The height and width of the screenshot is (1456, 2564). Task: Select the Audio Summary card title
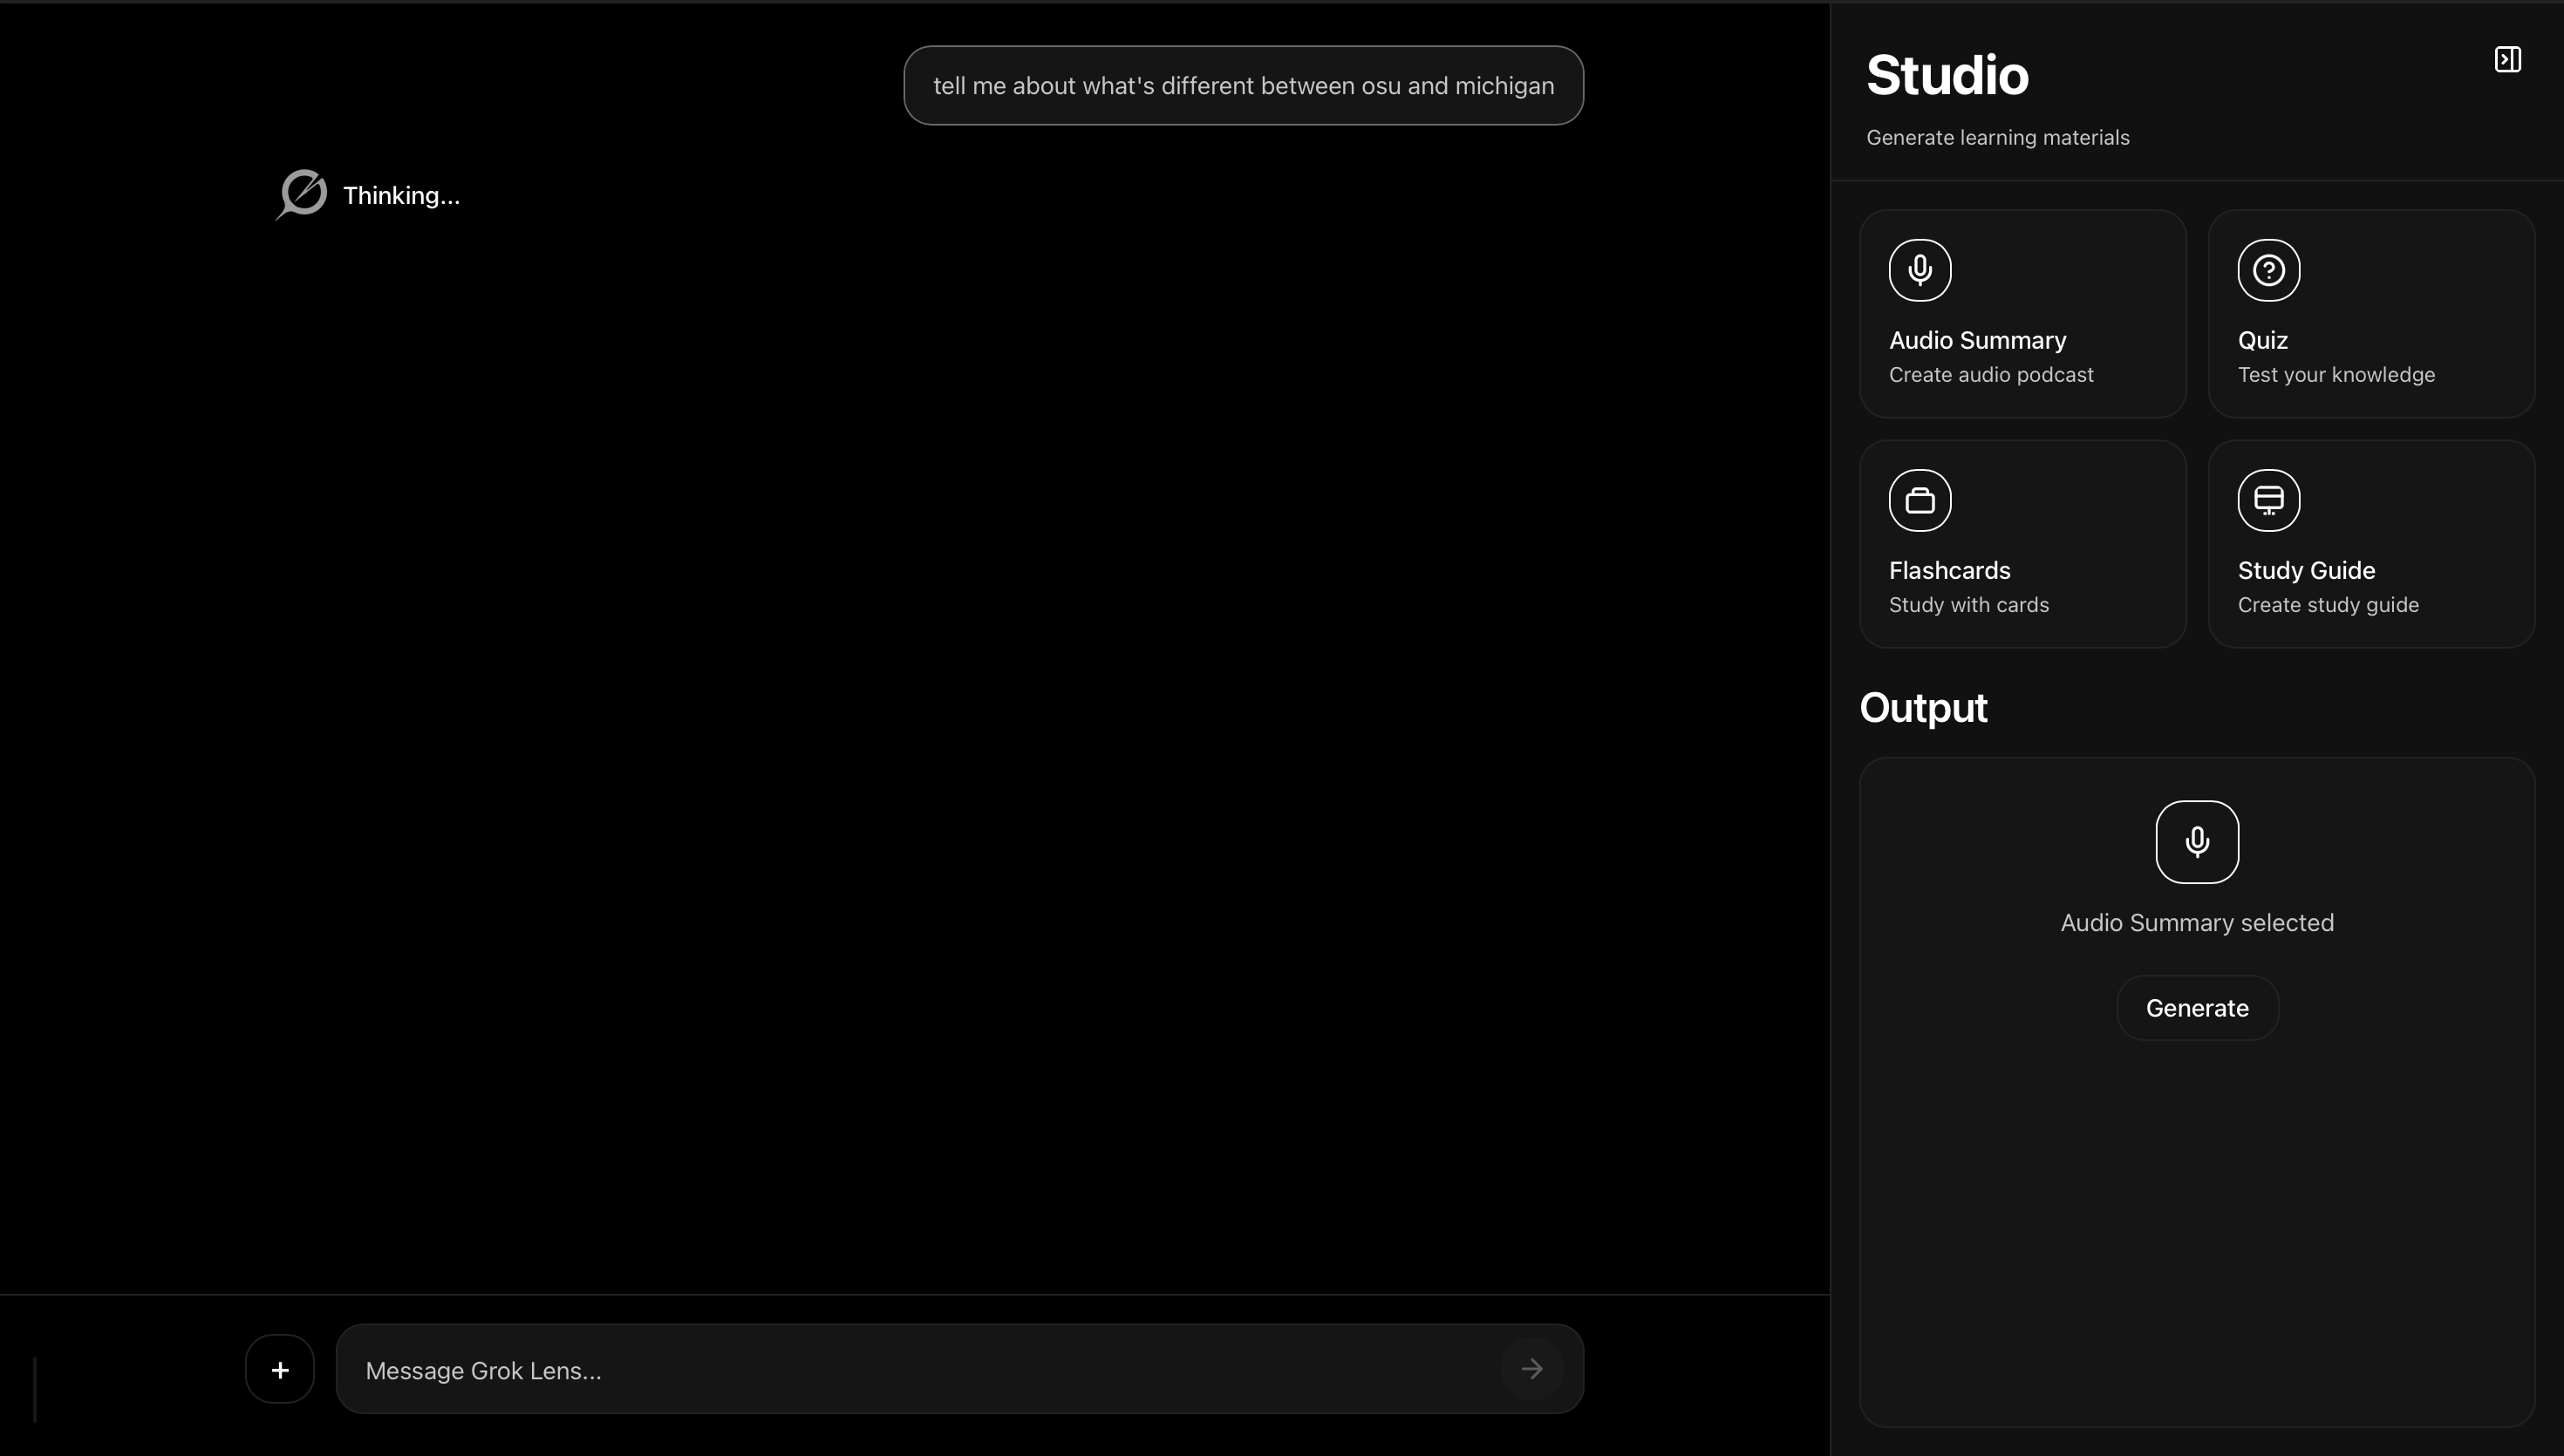(x=1977, y=340)
